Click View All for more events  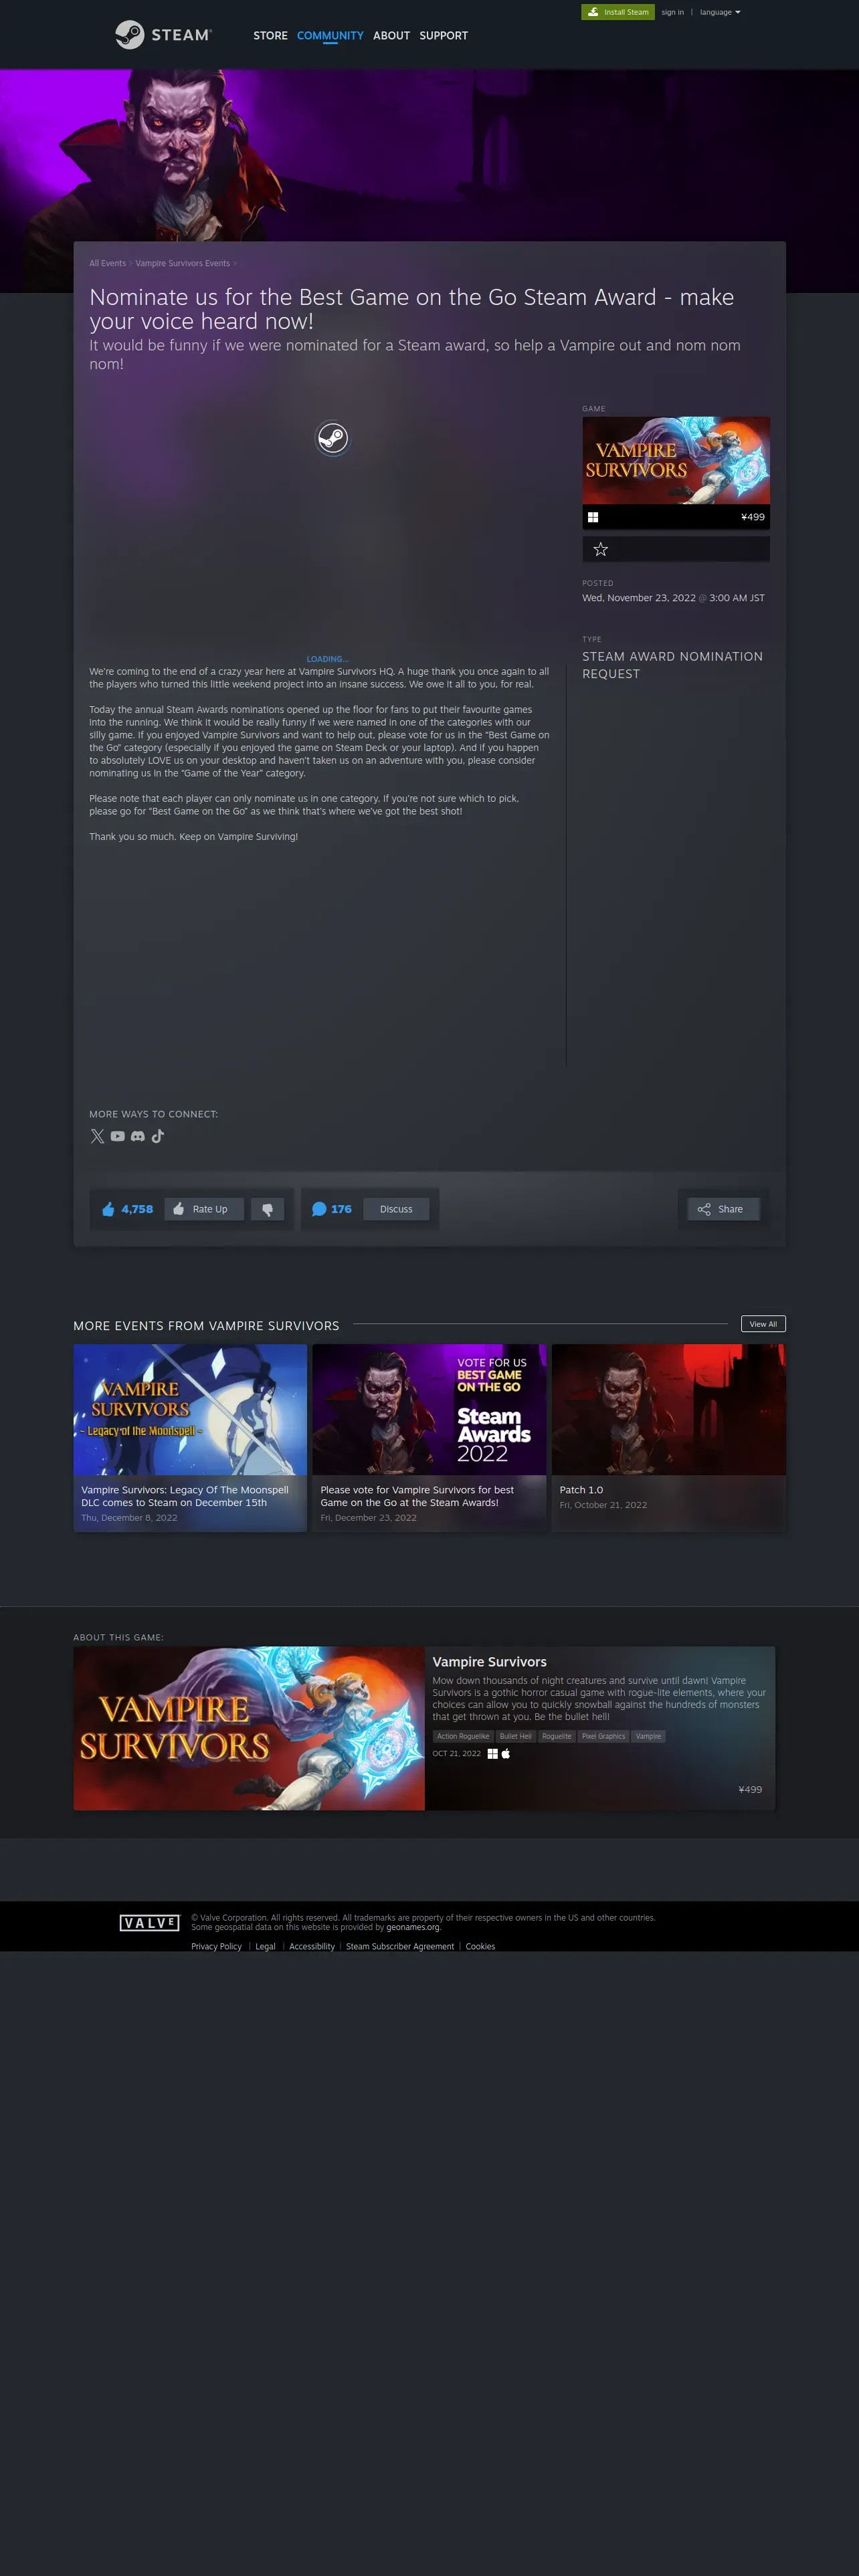coord(763,1324)
